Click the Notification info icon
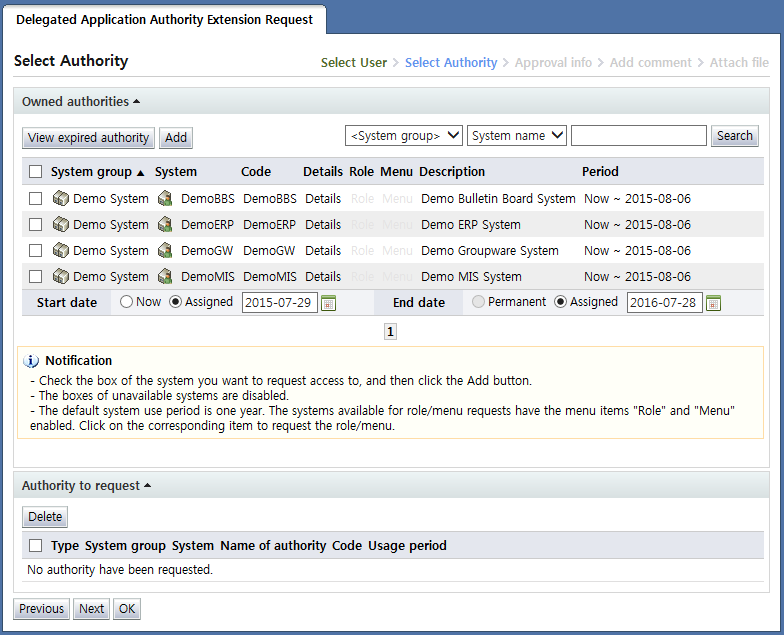Image resolution: width=784 pixels, height=635 pixels. pyautogui.click(x=31, y=361)
